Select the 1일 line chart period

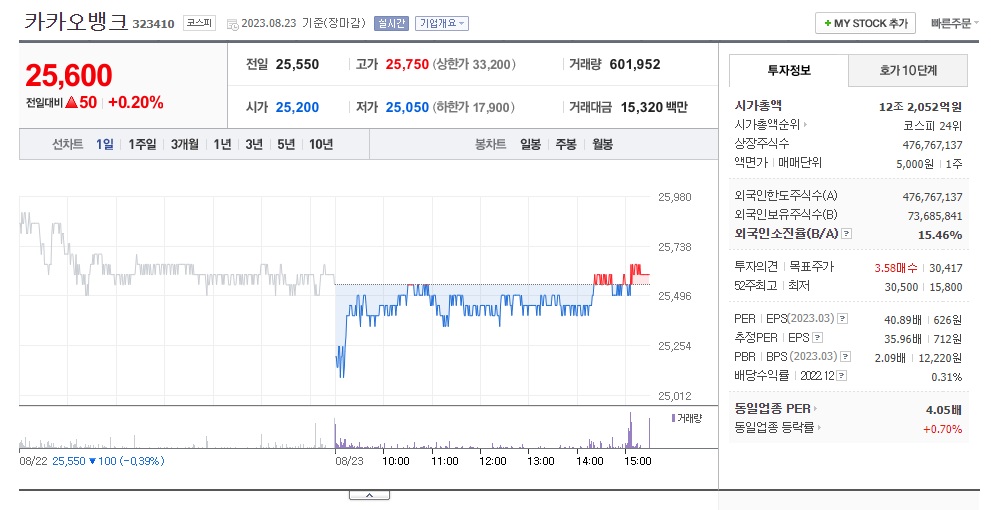[104, 144]
